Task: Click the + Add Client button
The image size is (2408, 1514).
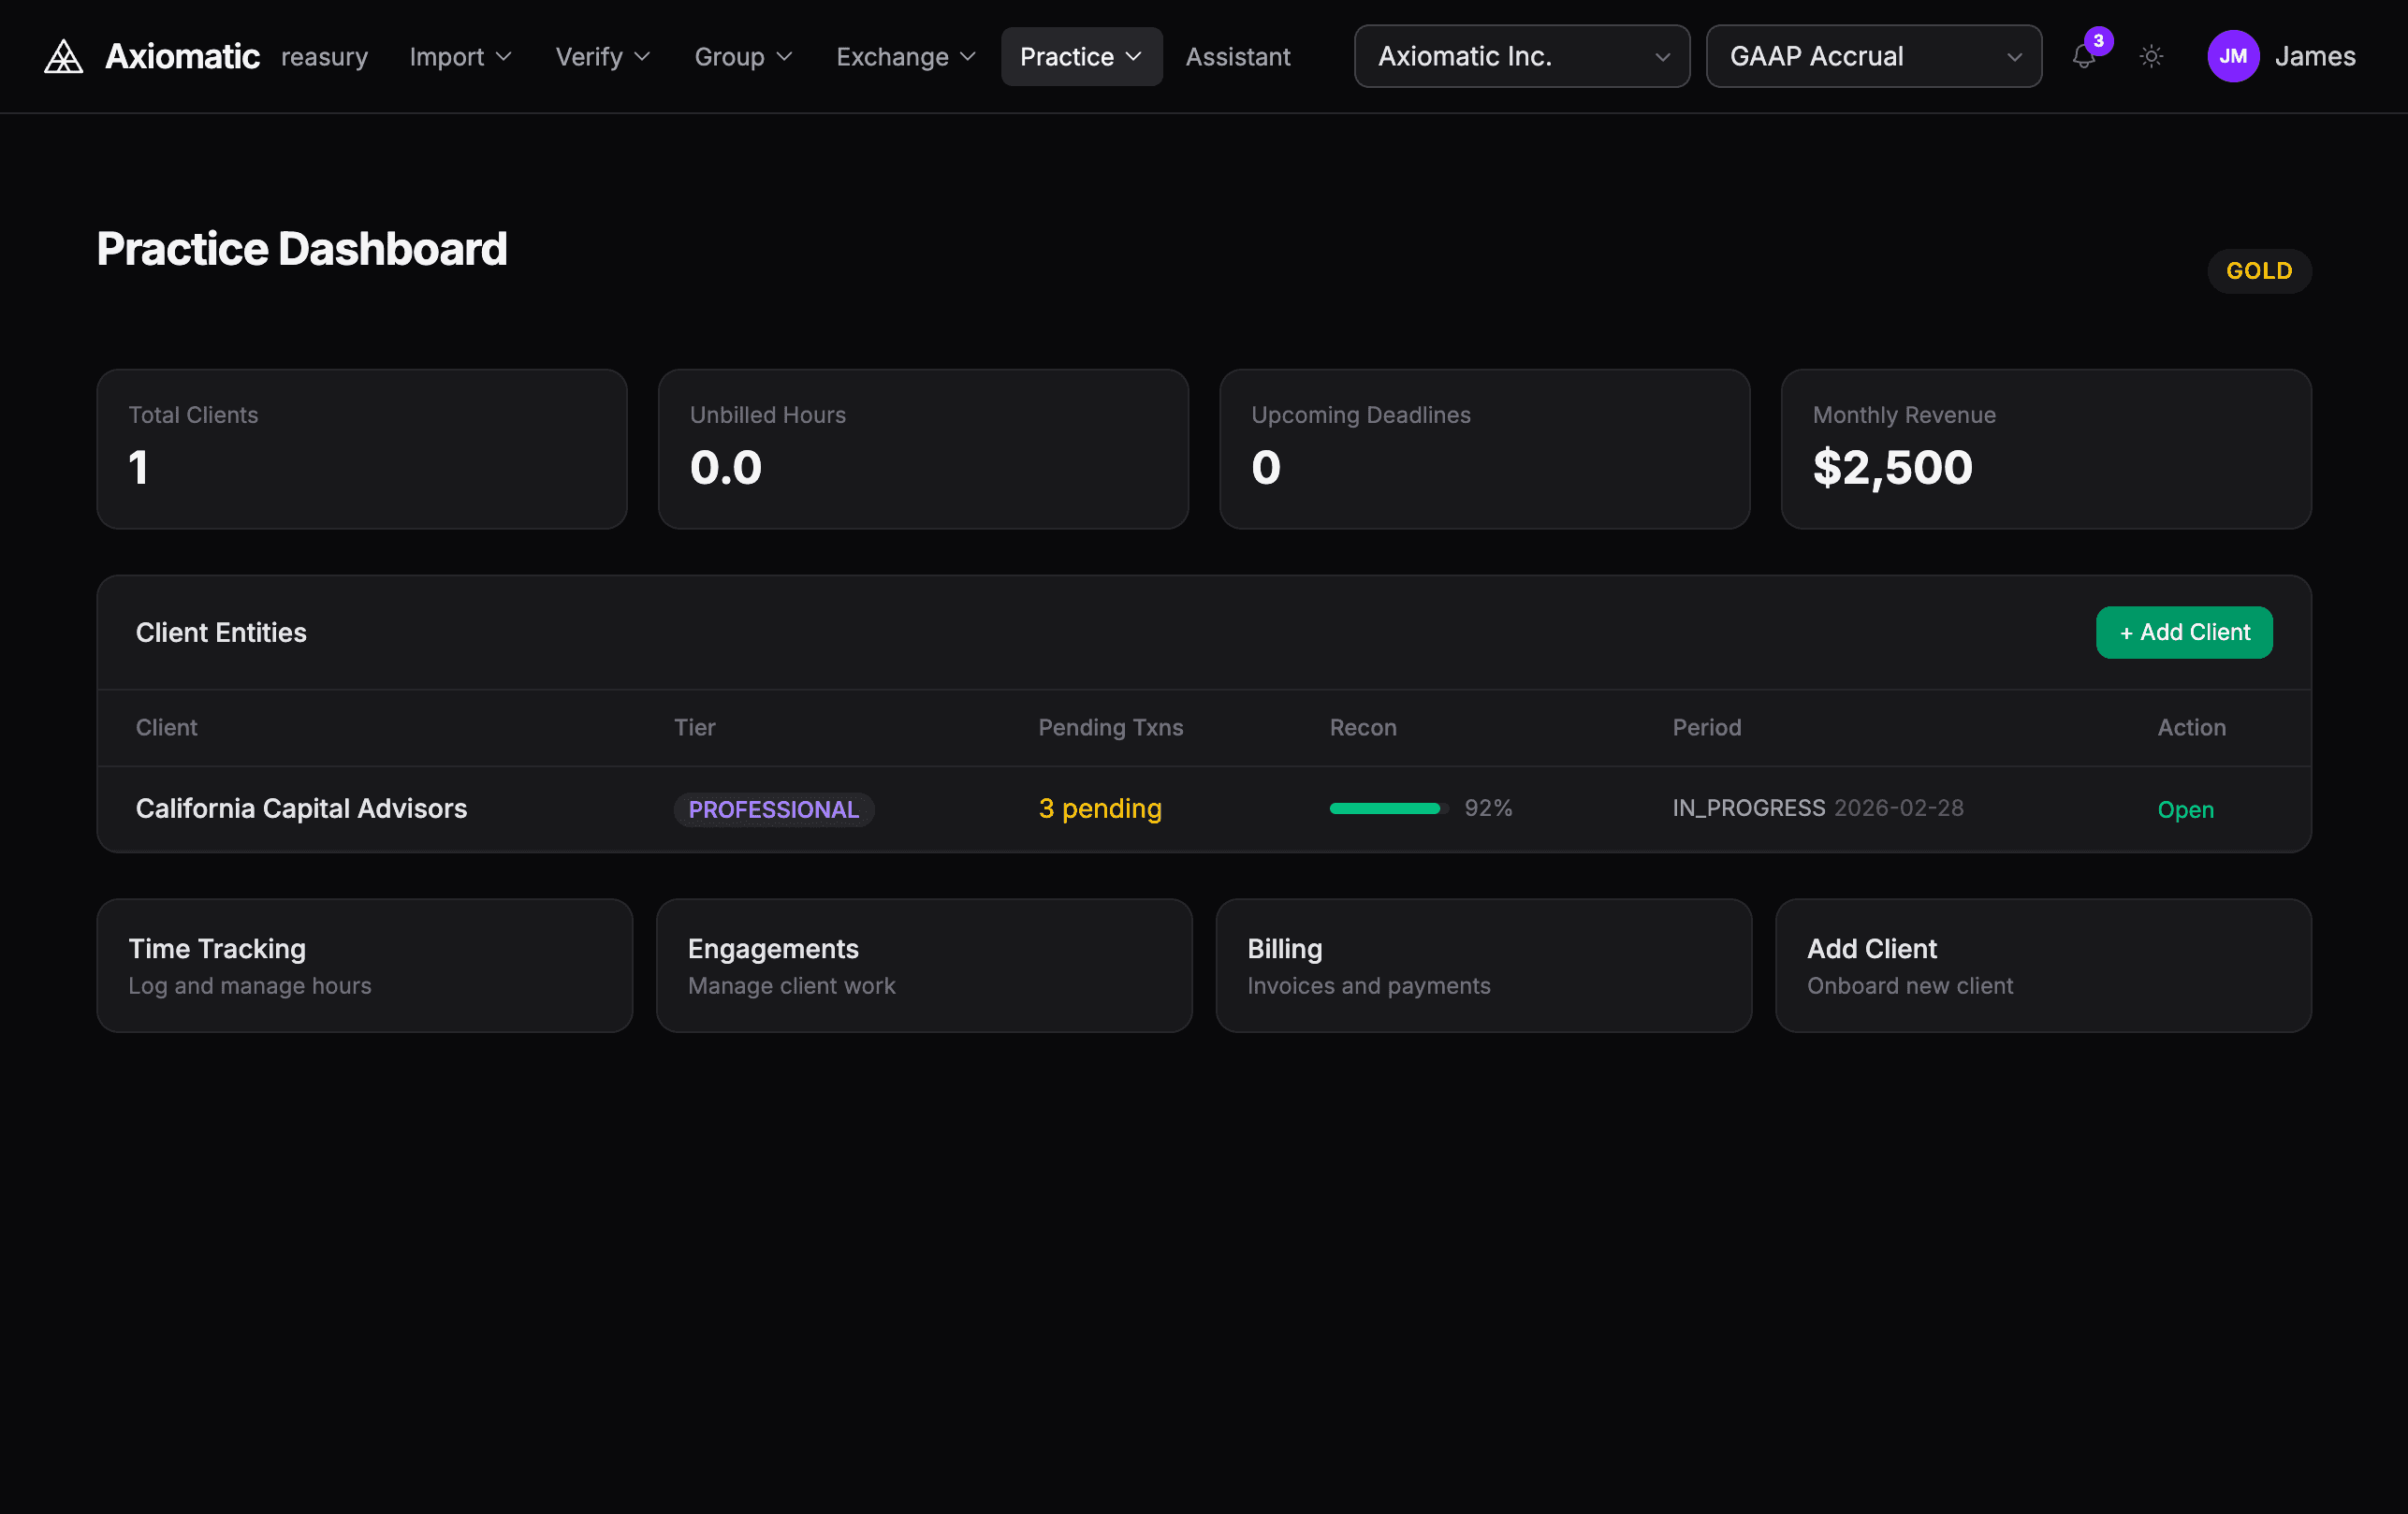Action: 2184,632
